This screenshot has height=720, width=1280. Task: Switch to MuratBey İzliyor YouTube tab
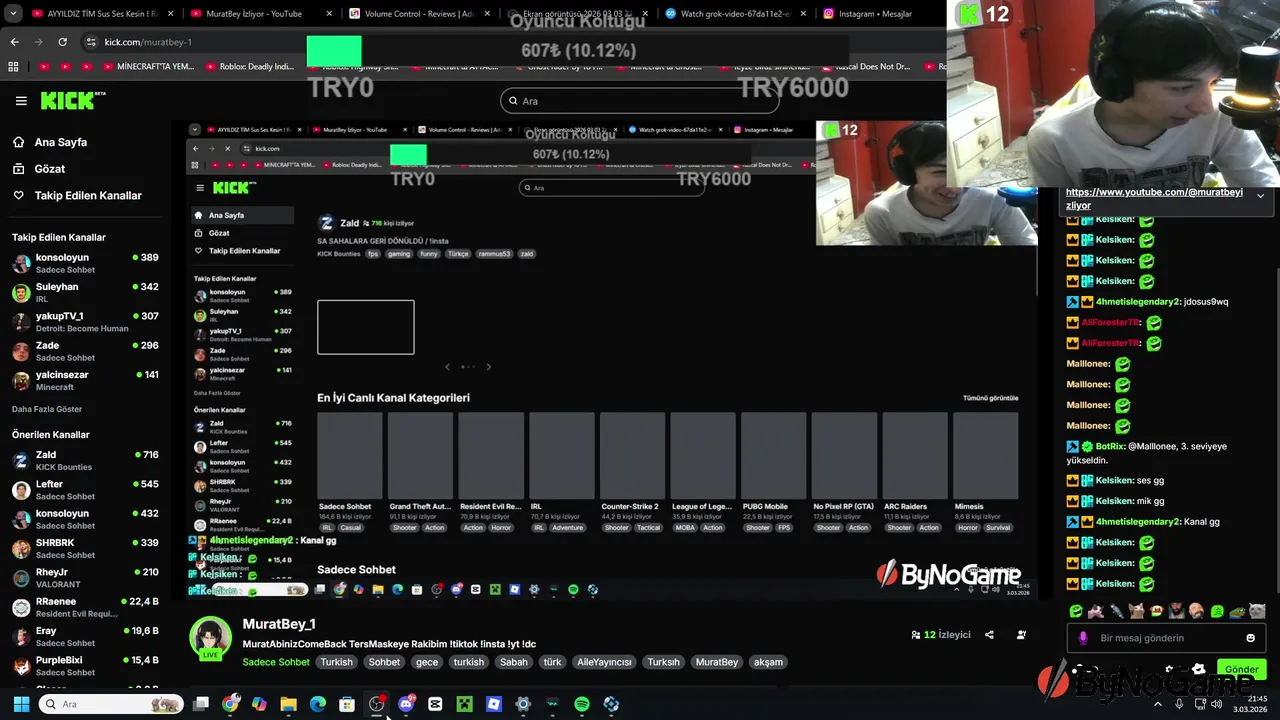pyautogui.click(x=259, y=14)
